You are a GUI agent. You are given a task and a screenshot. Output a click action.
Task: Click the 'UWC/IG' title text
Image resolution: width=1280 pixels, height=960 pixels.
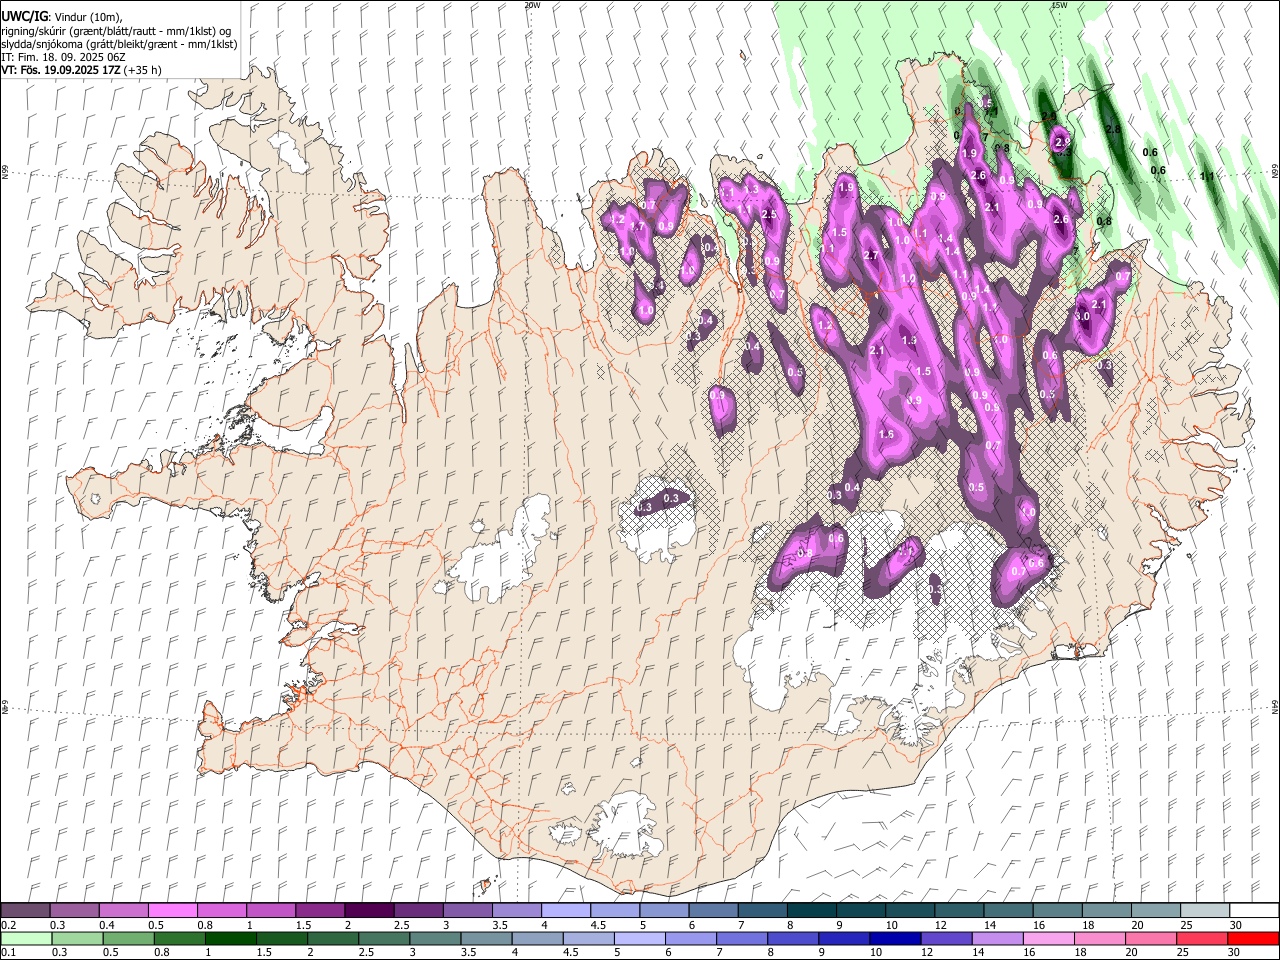pos(24,16)
